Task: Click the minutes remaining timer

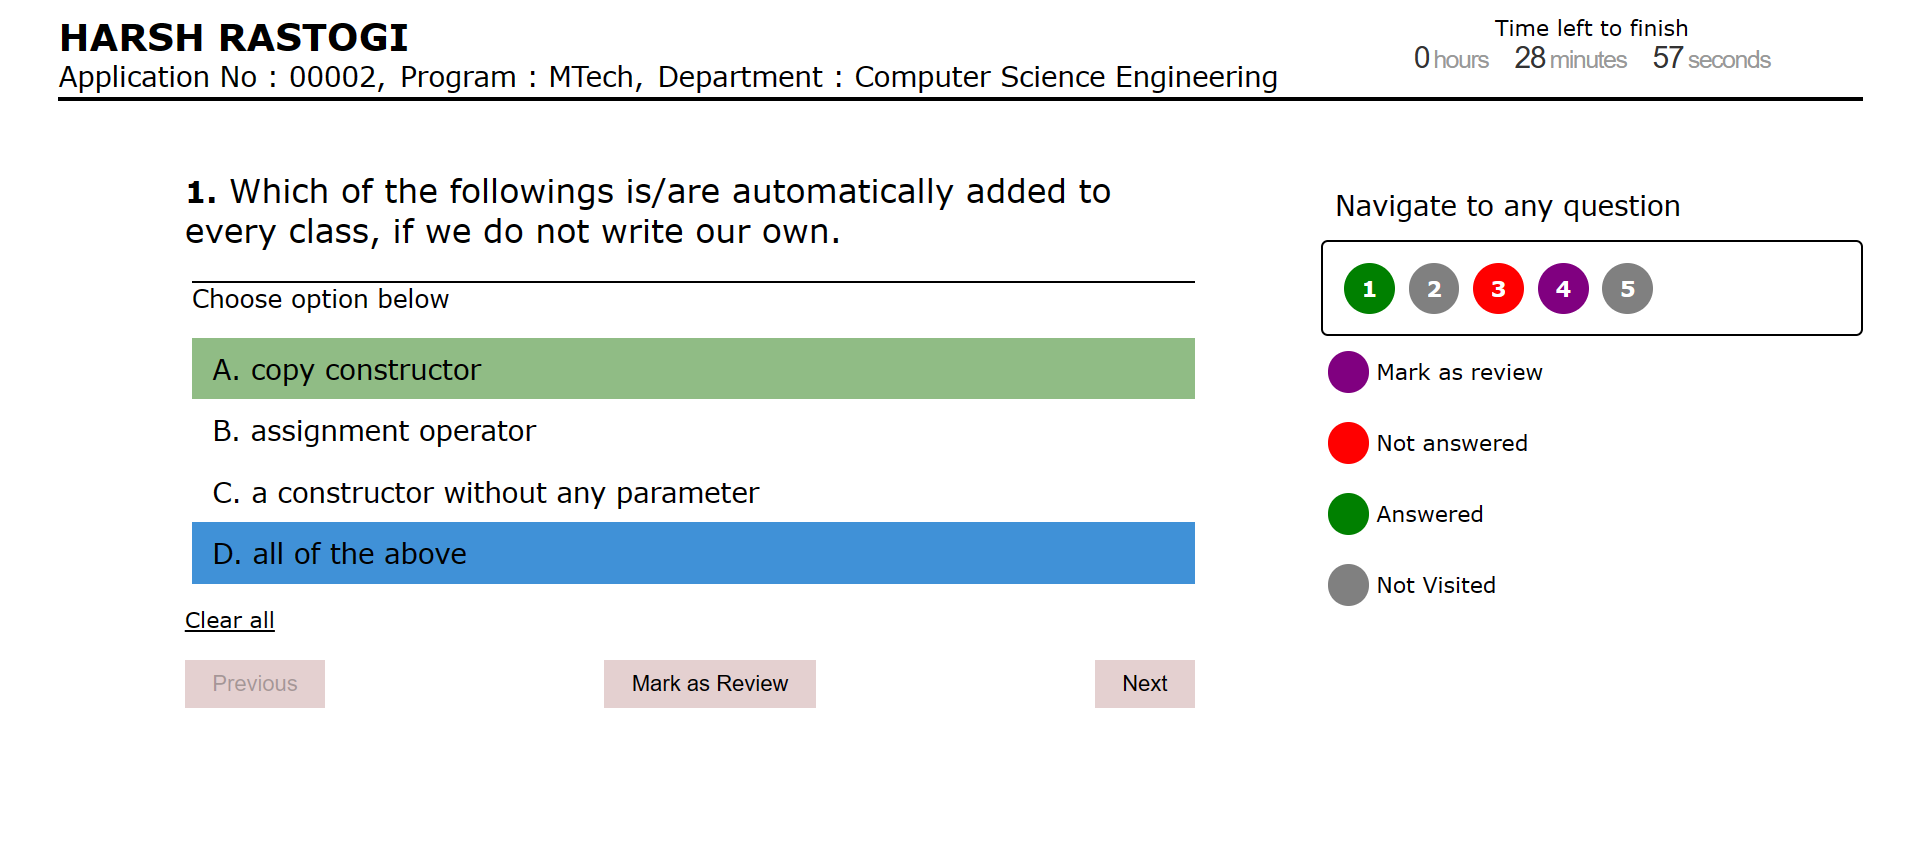Action: (1570, 59)
